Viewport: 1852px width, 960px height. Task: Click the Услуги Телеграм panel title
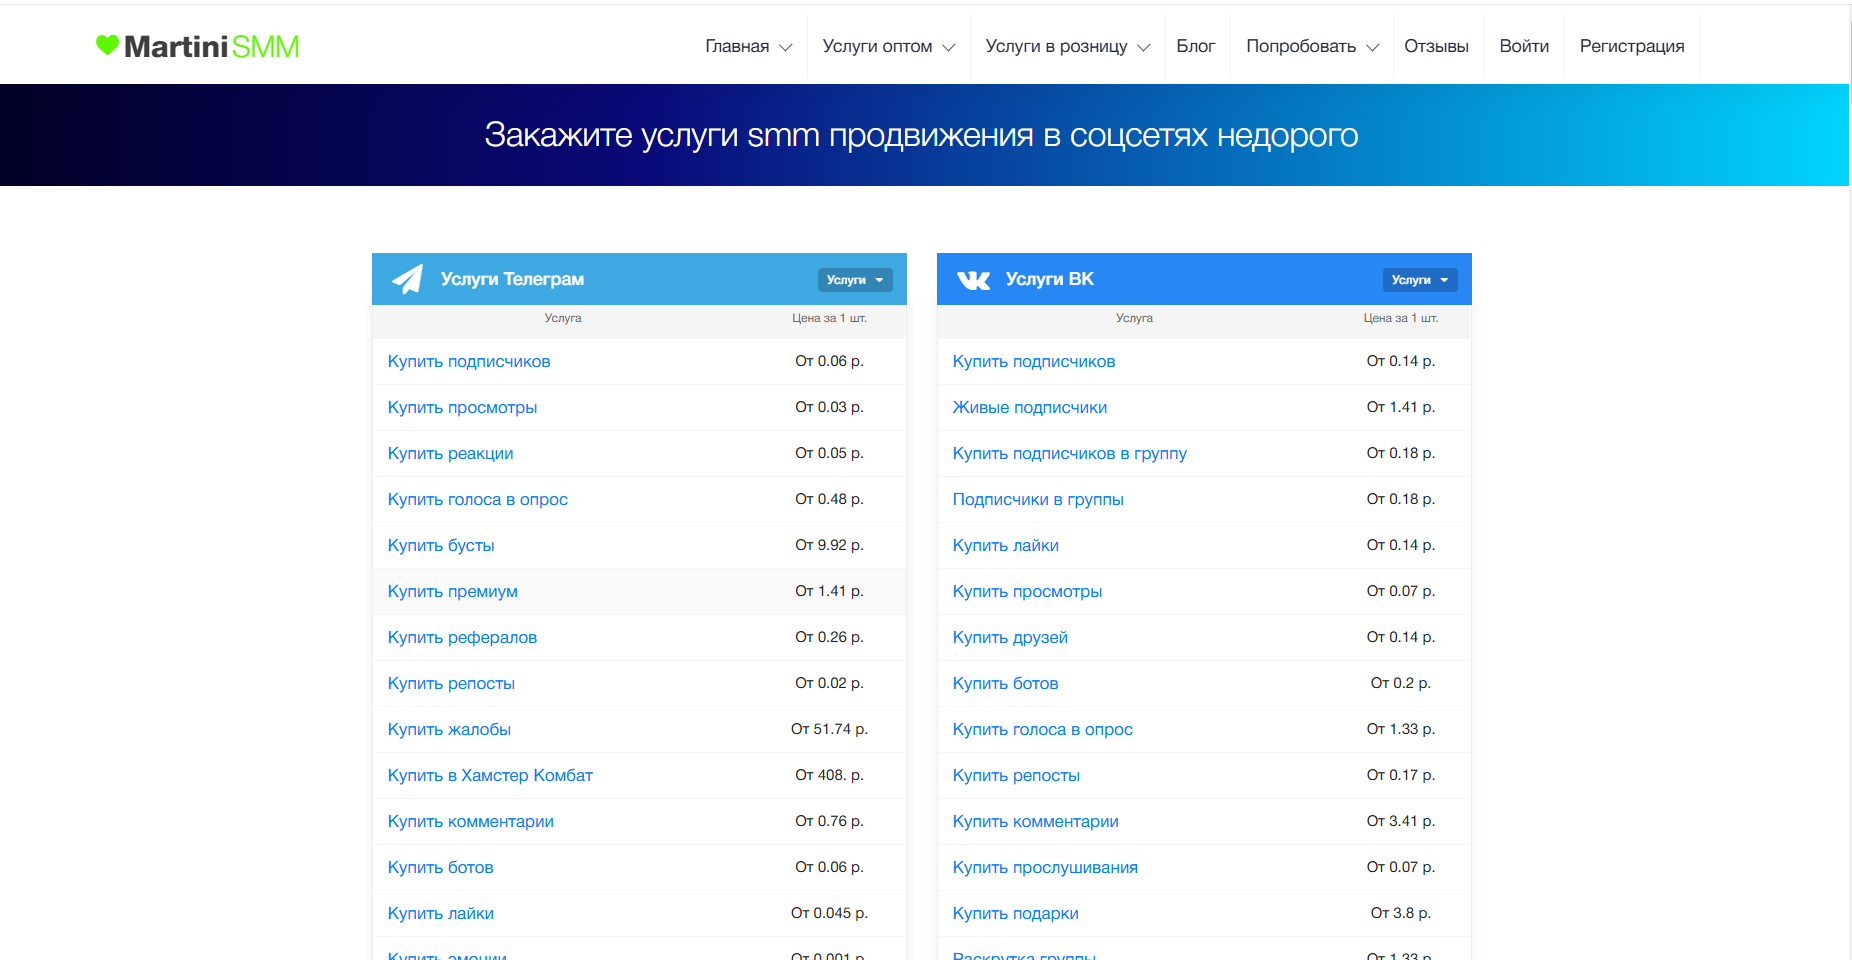click(512, 279)
